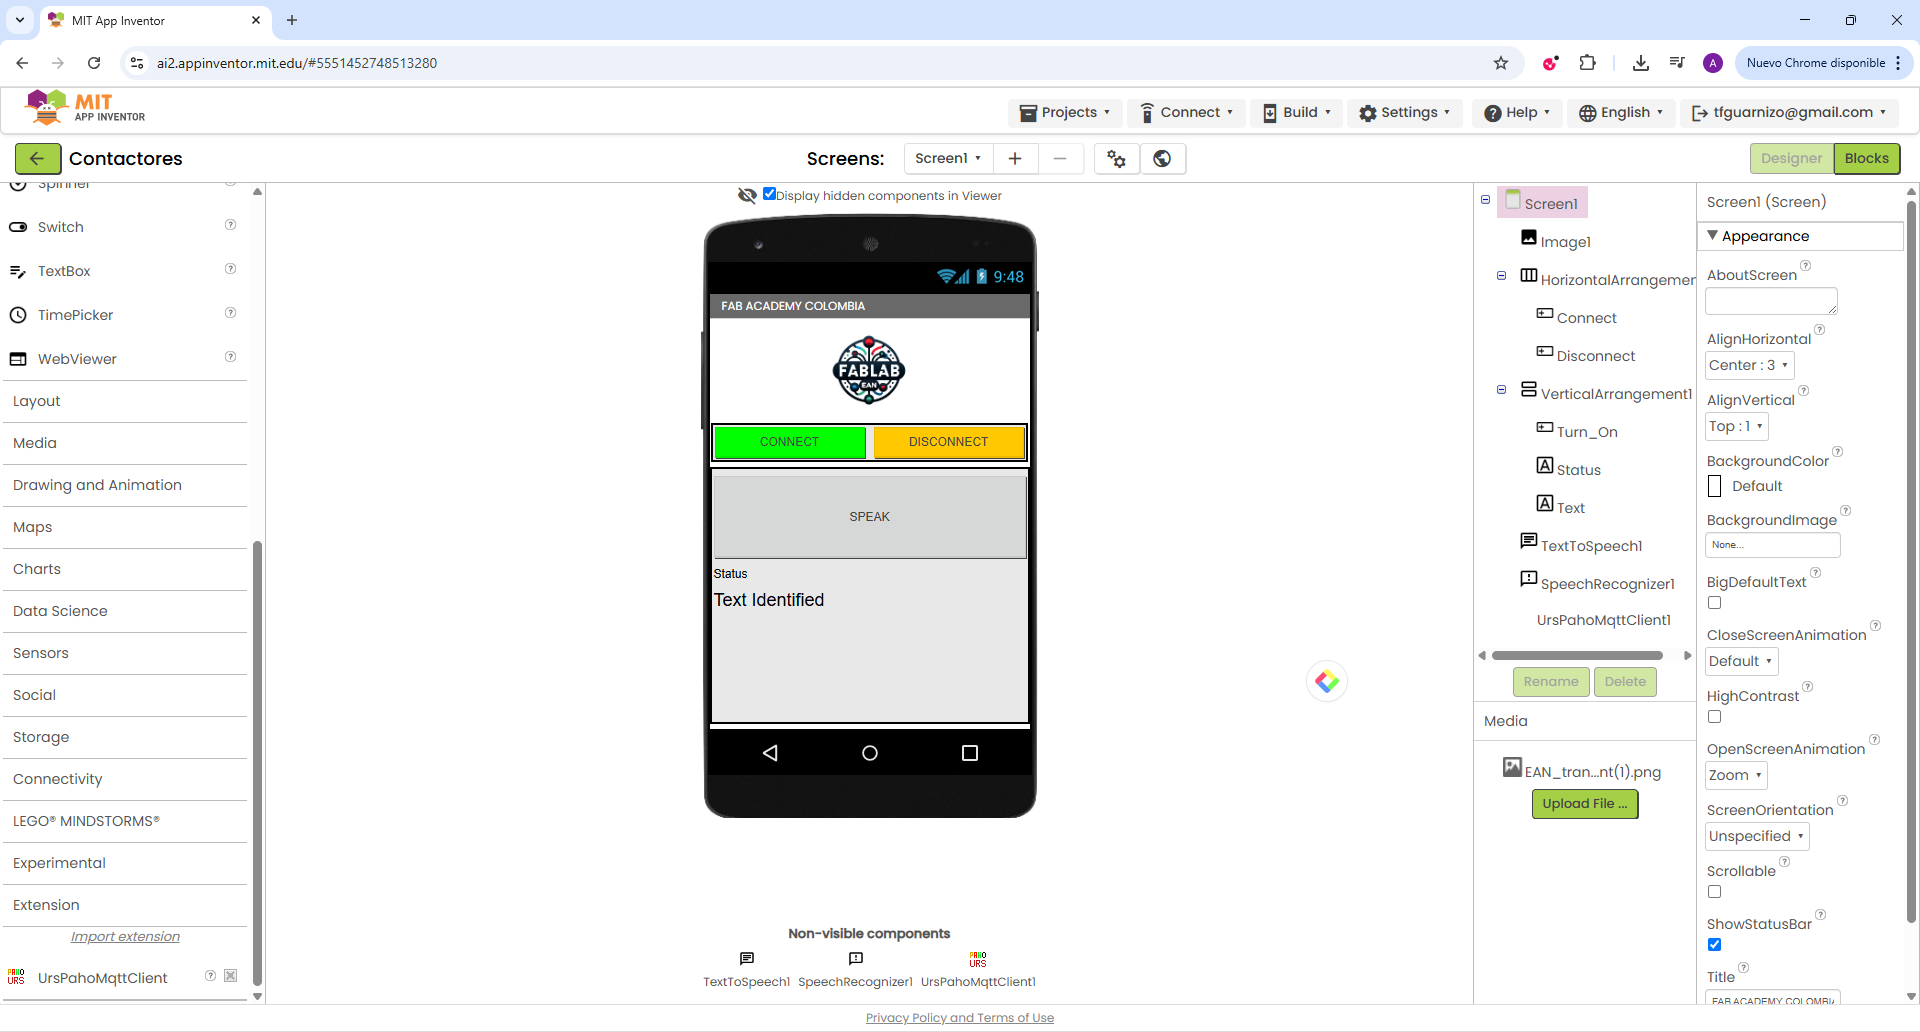Open the Chrome media control icon
This screenshot has width=1920, height=1032.
[1677, 63]
